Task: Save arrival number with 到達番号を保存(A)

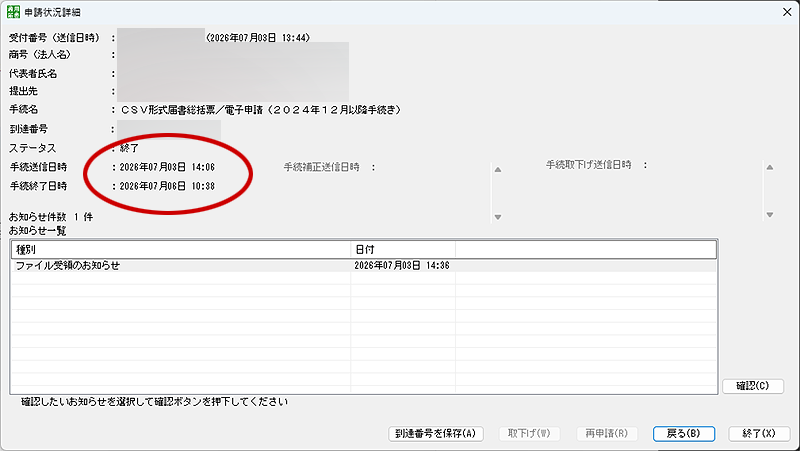Action: pyautogui.click(x=436, y=434)
